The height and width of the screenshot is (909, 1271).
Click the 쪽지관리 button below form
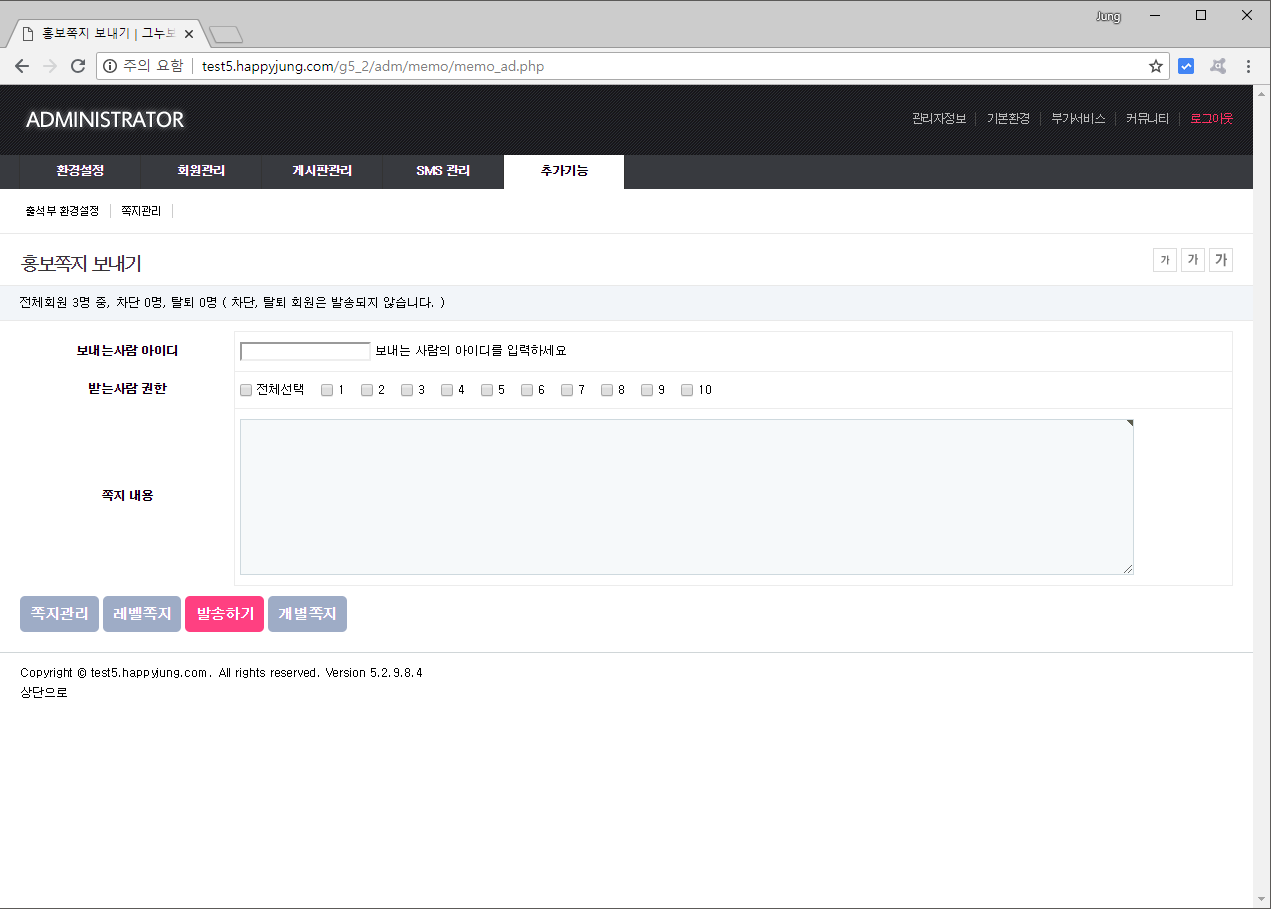(60, 614)
